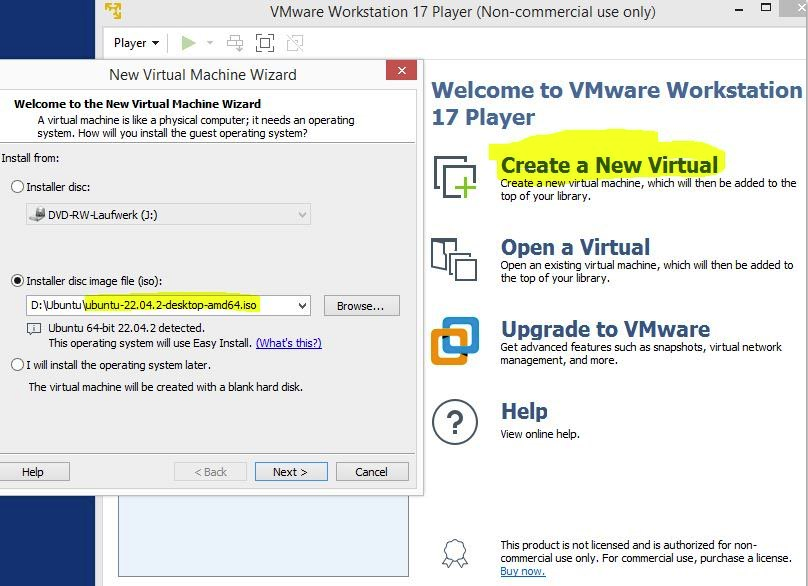808x586 pixels.
Task: Click the info icon beside Ubuntu detected
Action: (33, 328)
